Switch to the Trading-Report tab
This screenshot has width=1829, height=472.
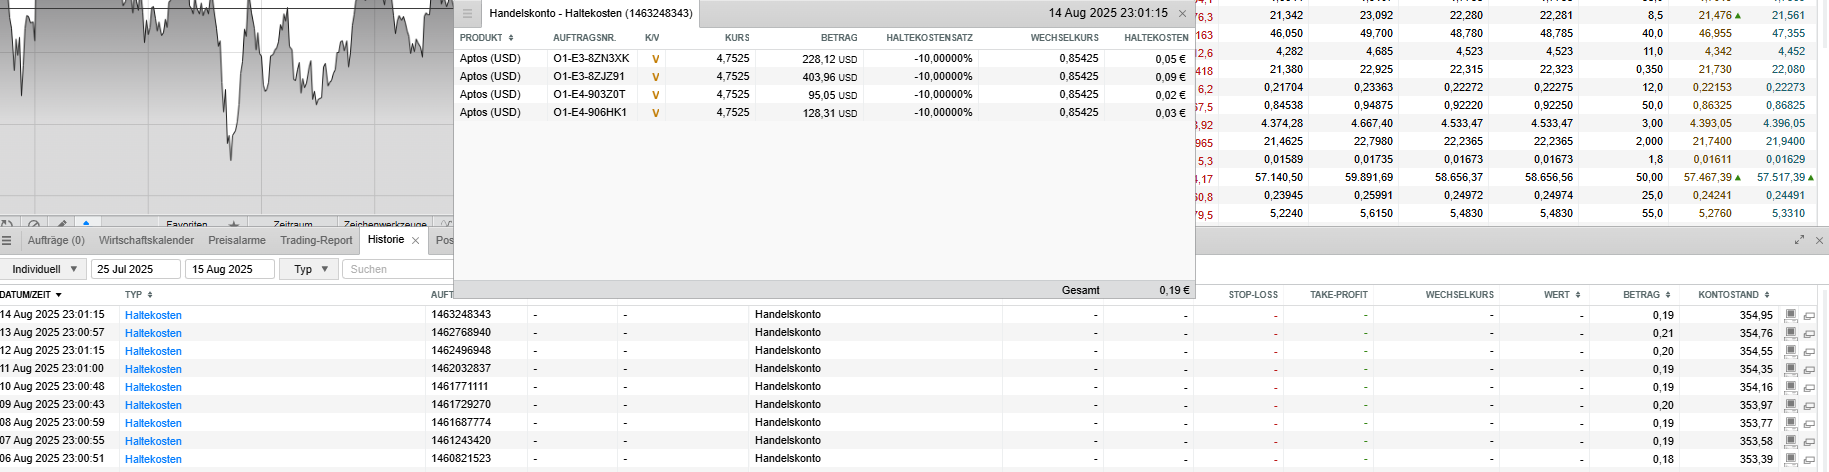pyautogui.click(x=316, y=241)
